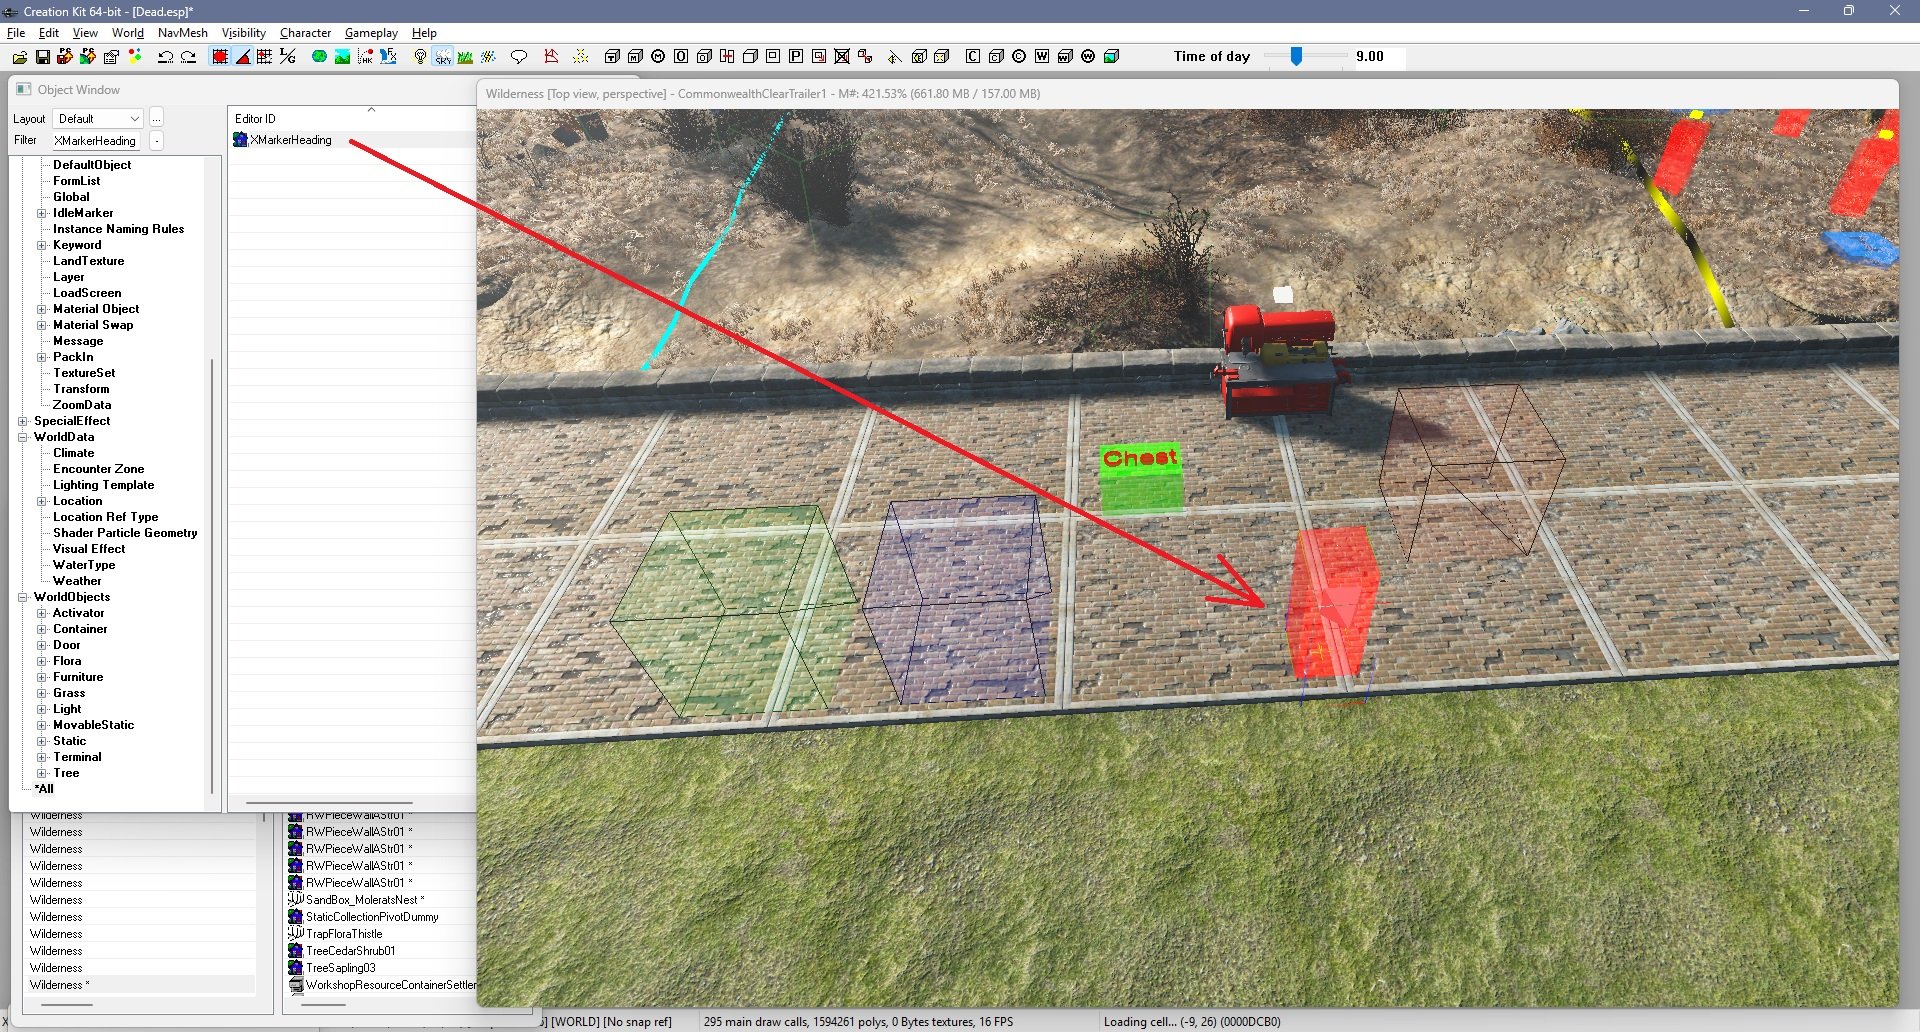The image size is (1920, 1032).
Task: Expand the IdleMarker tree node
Action: tap(42, 213)
